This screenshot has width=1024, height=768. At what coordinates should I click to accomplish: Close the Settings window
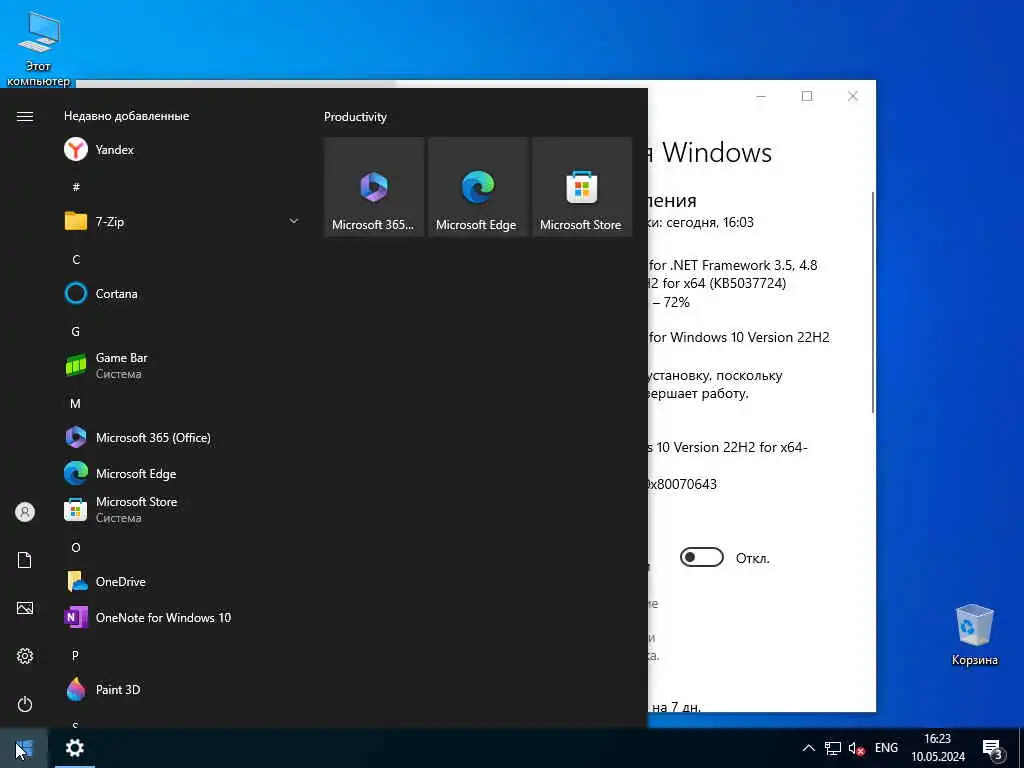pos(853,96)
